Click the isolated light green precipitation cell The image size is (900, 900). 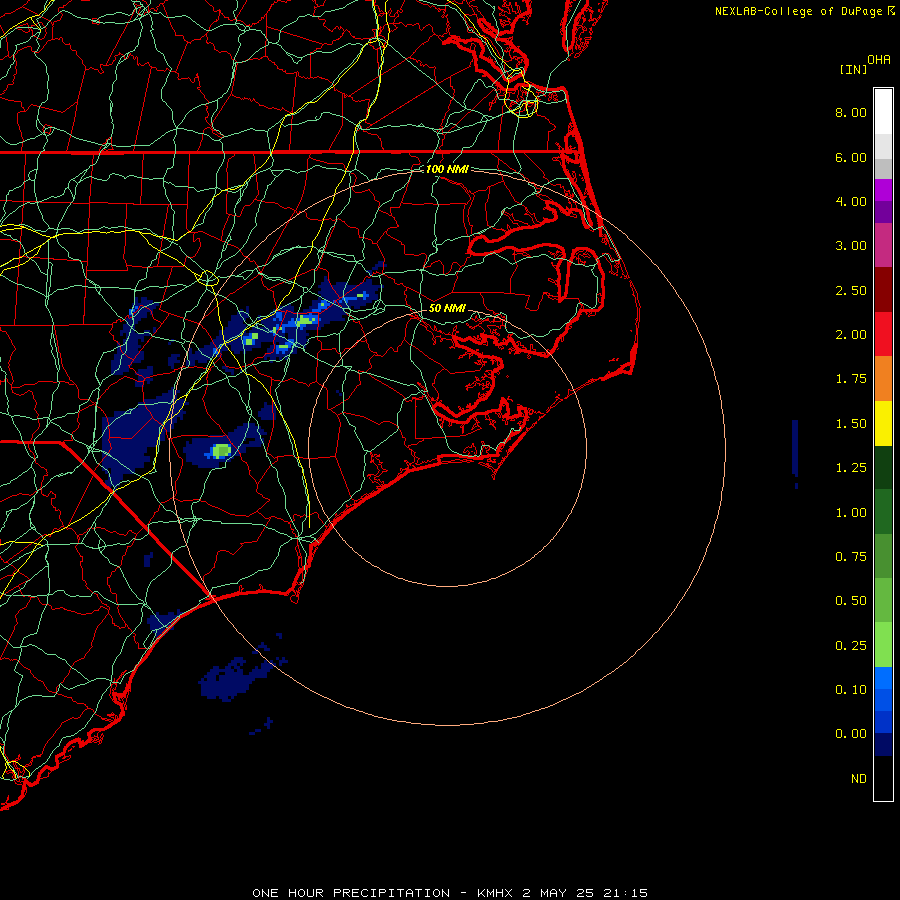221,451
